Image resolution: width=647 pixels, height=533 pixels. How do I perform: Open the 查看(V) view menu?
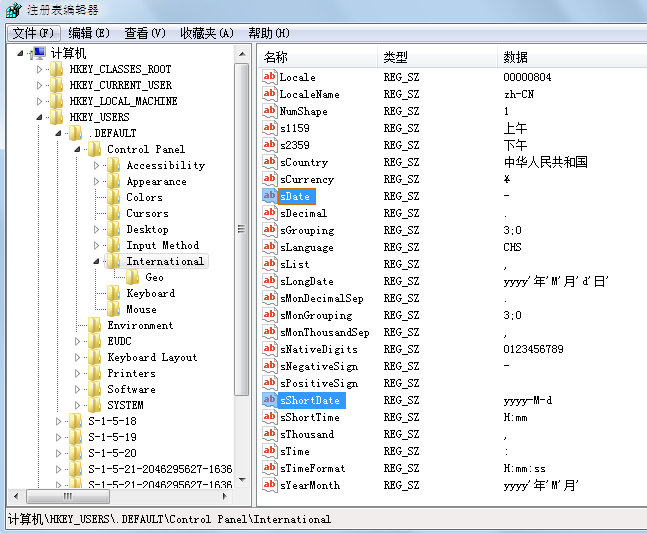145,33
